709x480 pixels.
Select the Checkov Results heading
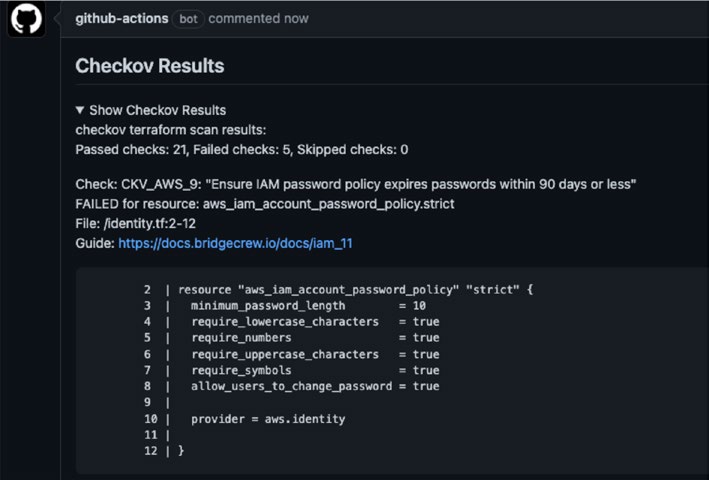pos(150,66)
